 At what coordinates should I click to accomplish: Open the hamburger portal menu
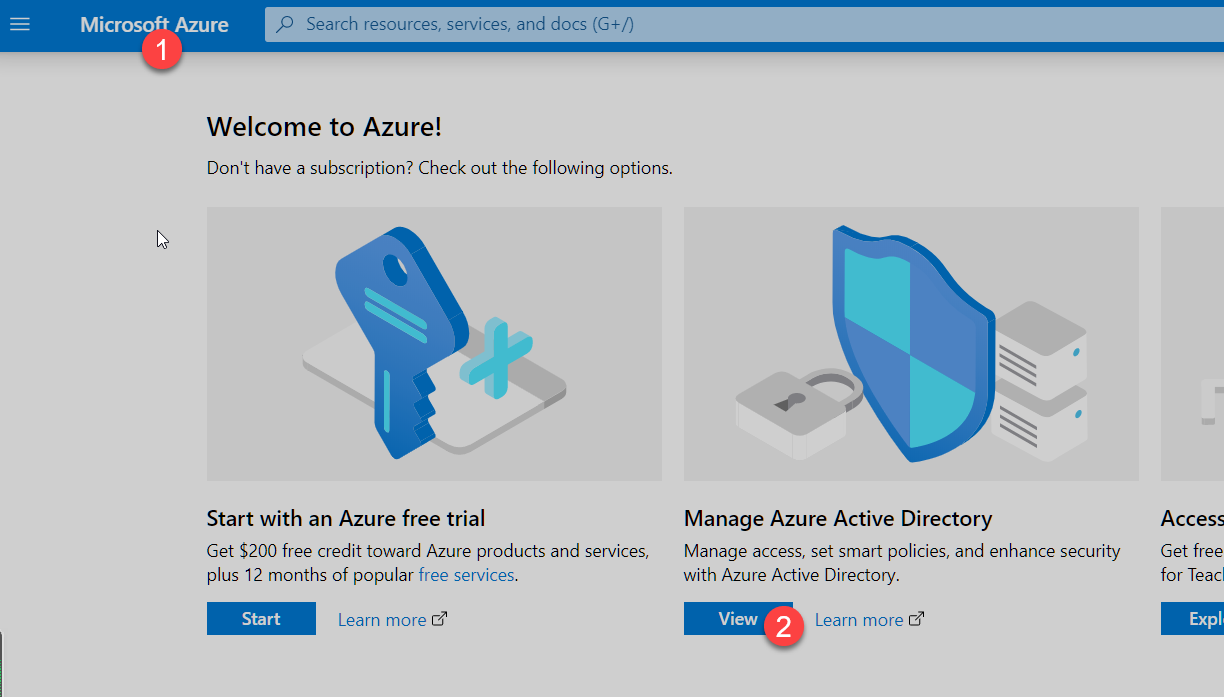point(20,24)
